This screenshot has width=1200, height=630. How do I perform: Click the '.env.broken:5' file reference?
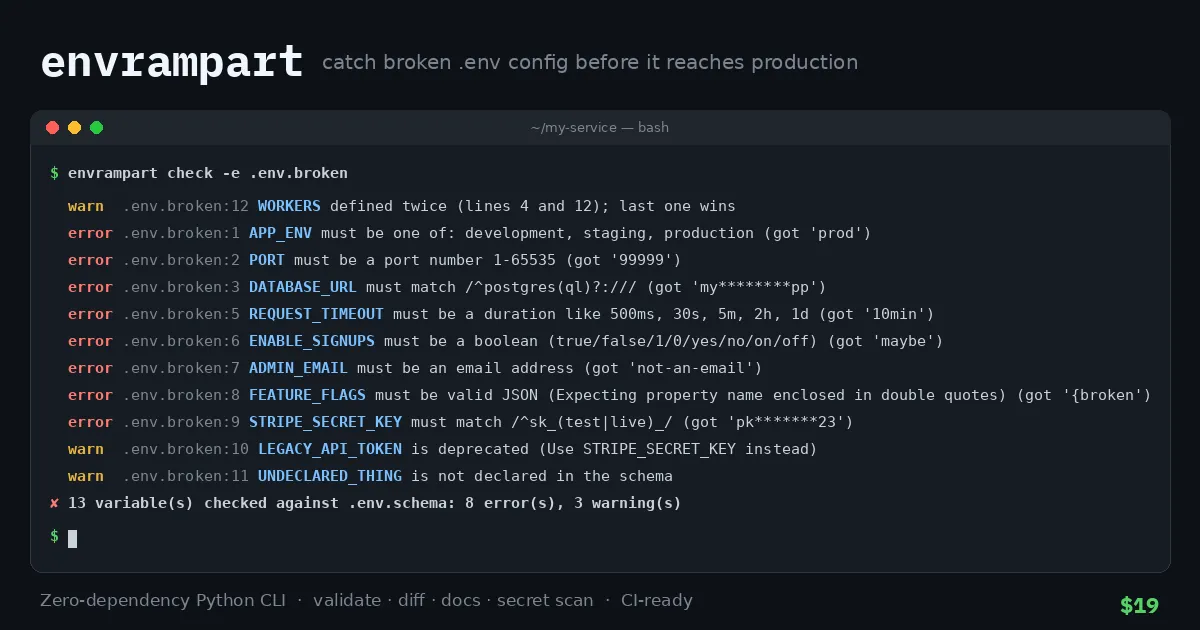181,314
